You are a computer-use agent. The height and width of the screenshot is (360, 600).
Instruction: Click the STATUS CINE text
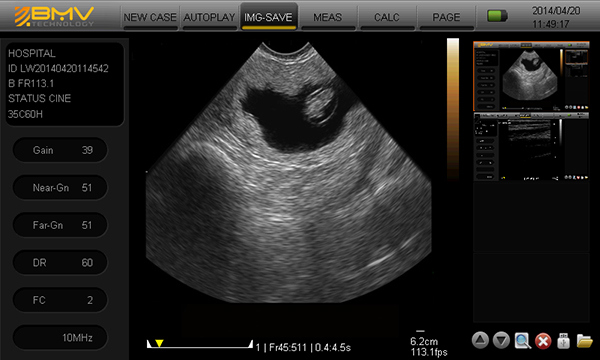point(39,98)
